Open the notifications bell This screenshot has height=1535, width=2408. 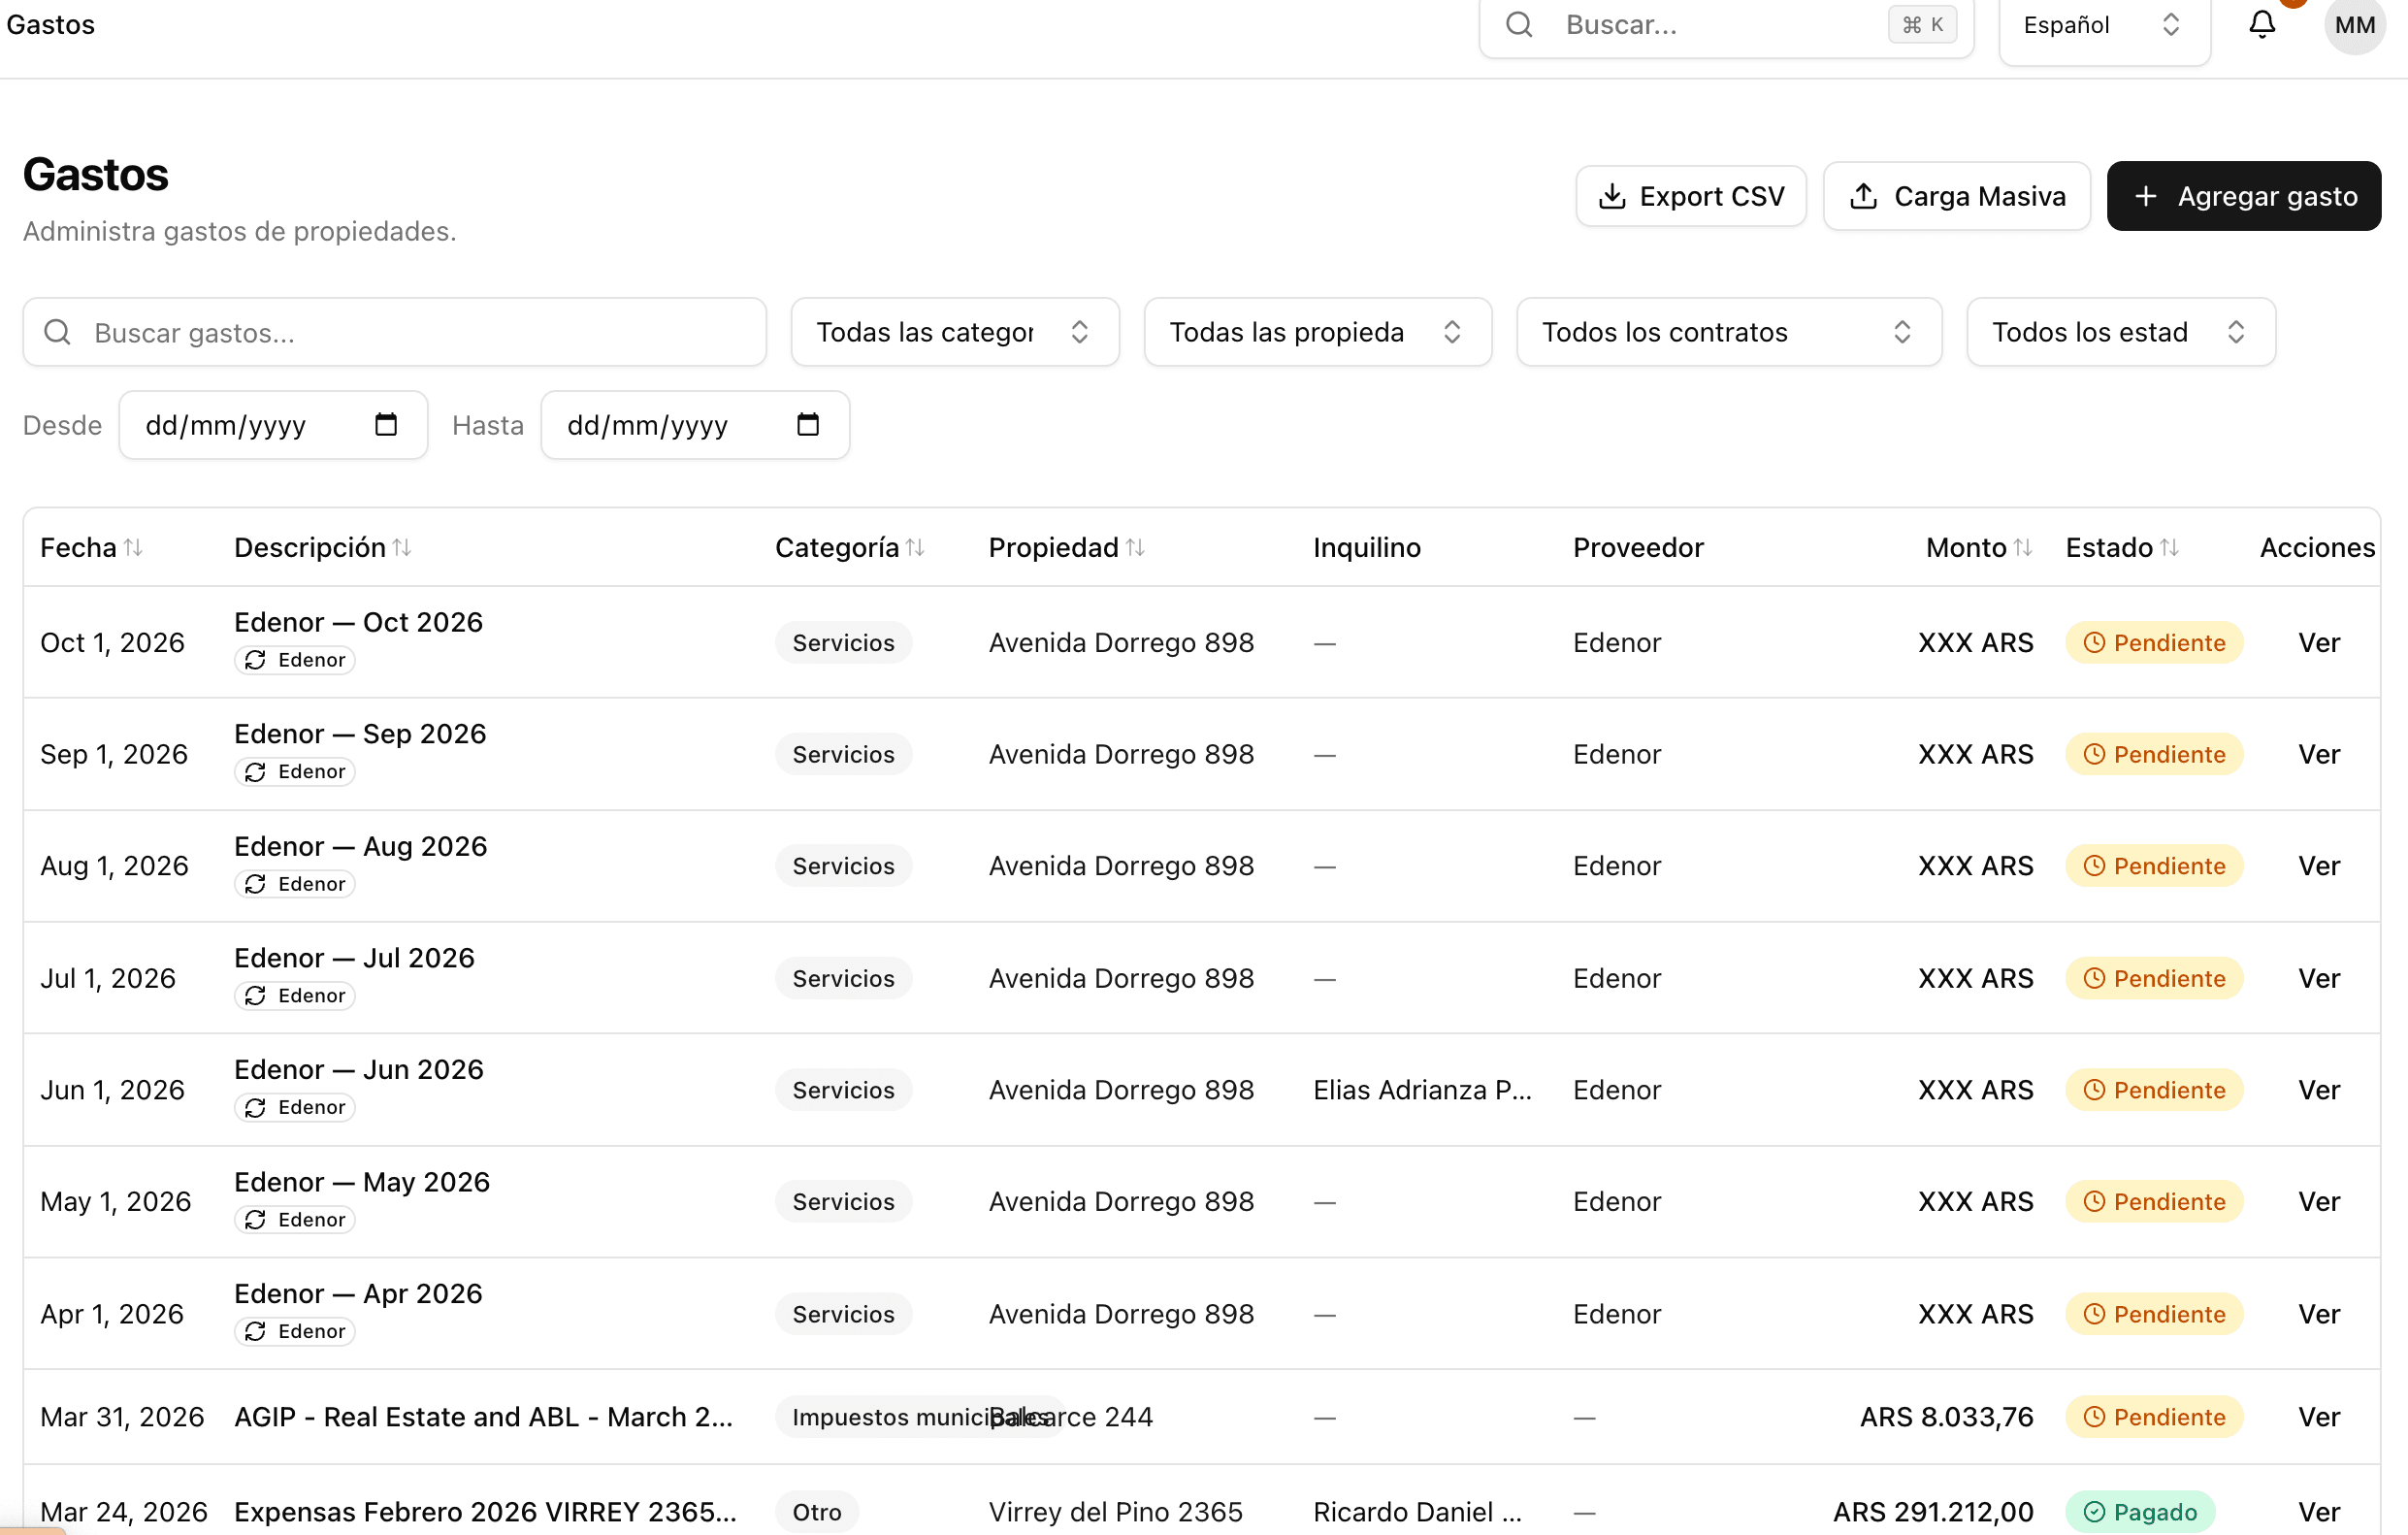click(2262, 24)
